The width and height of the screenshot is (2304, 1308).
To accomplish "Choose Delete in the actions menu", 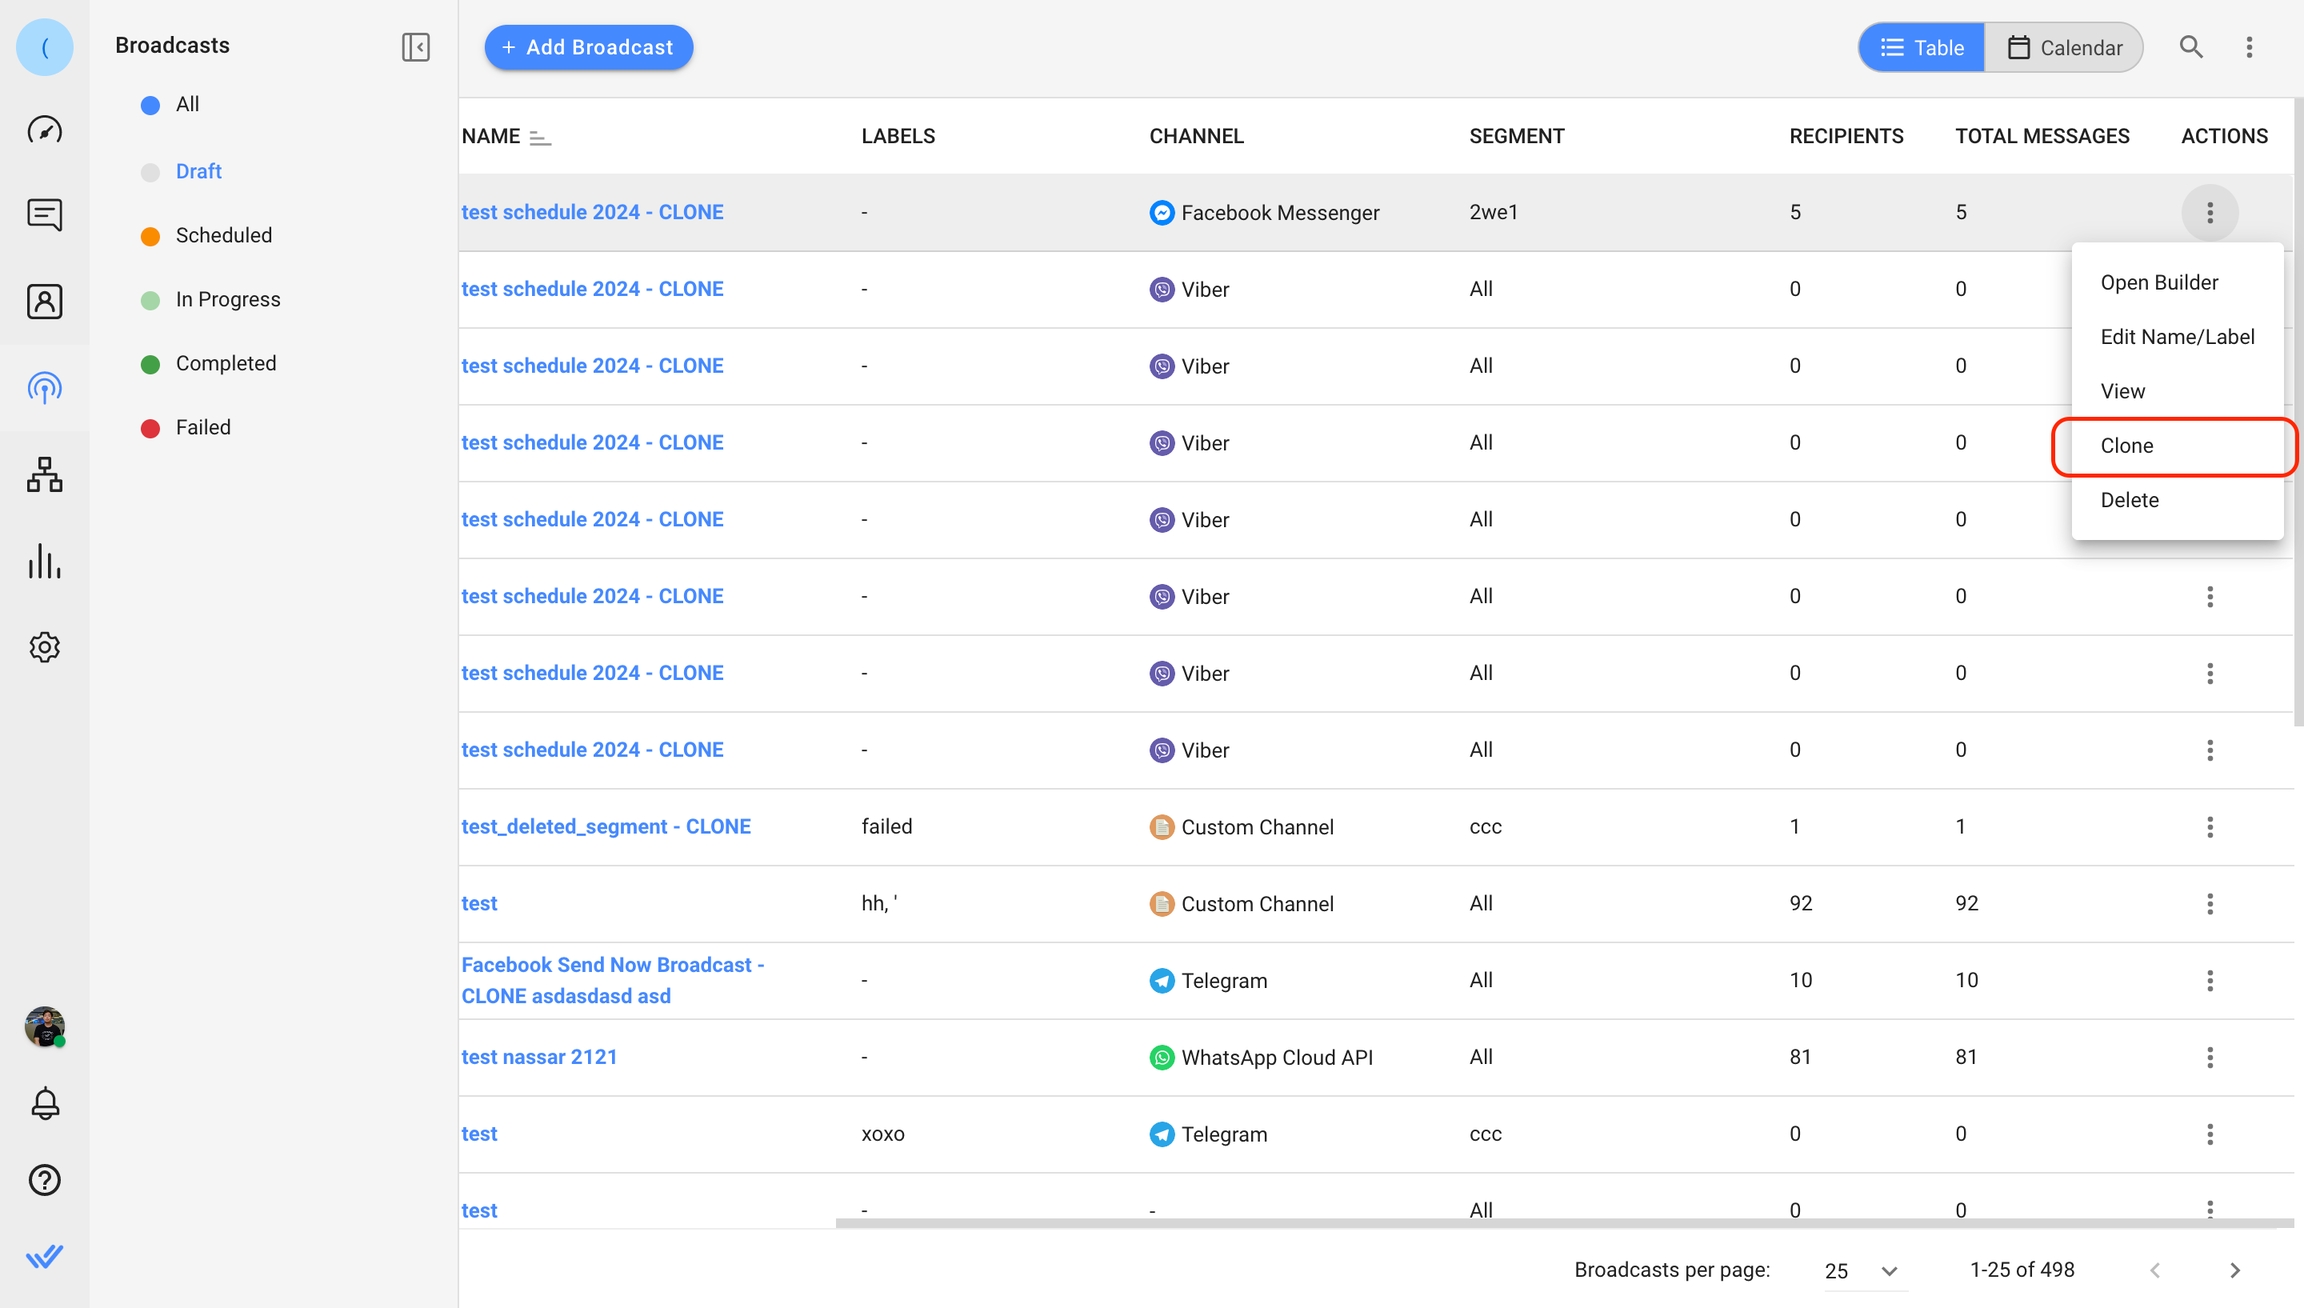I will click(x=2129, y=500).
